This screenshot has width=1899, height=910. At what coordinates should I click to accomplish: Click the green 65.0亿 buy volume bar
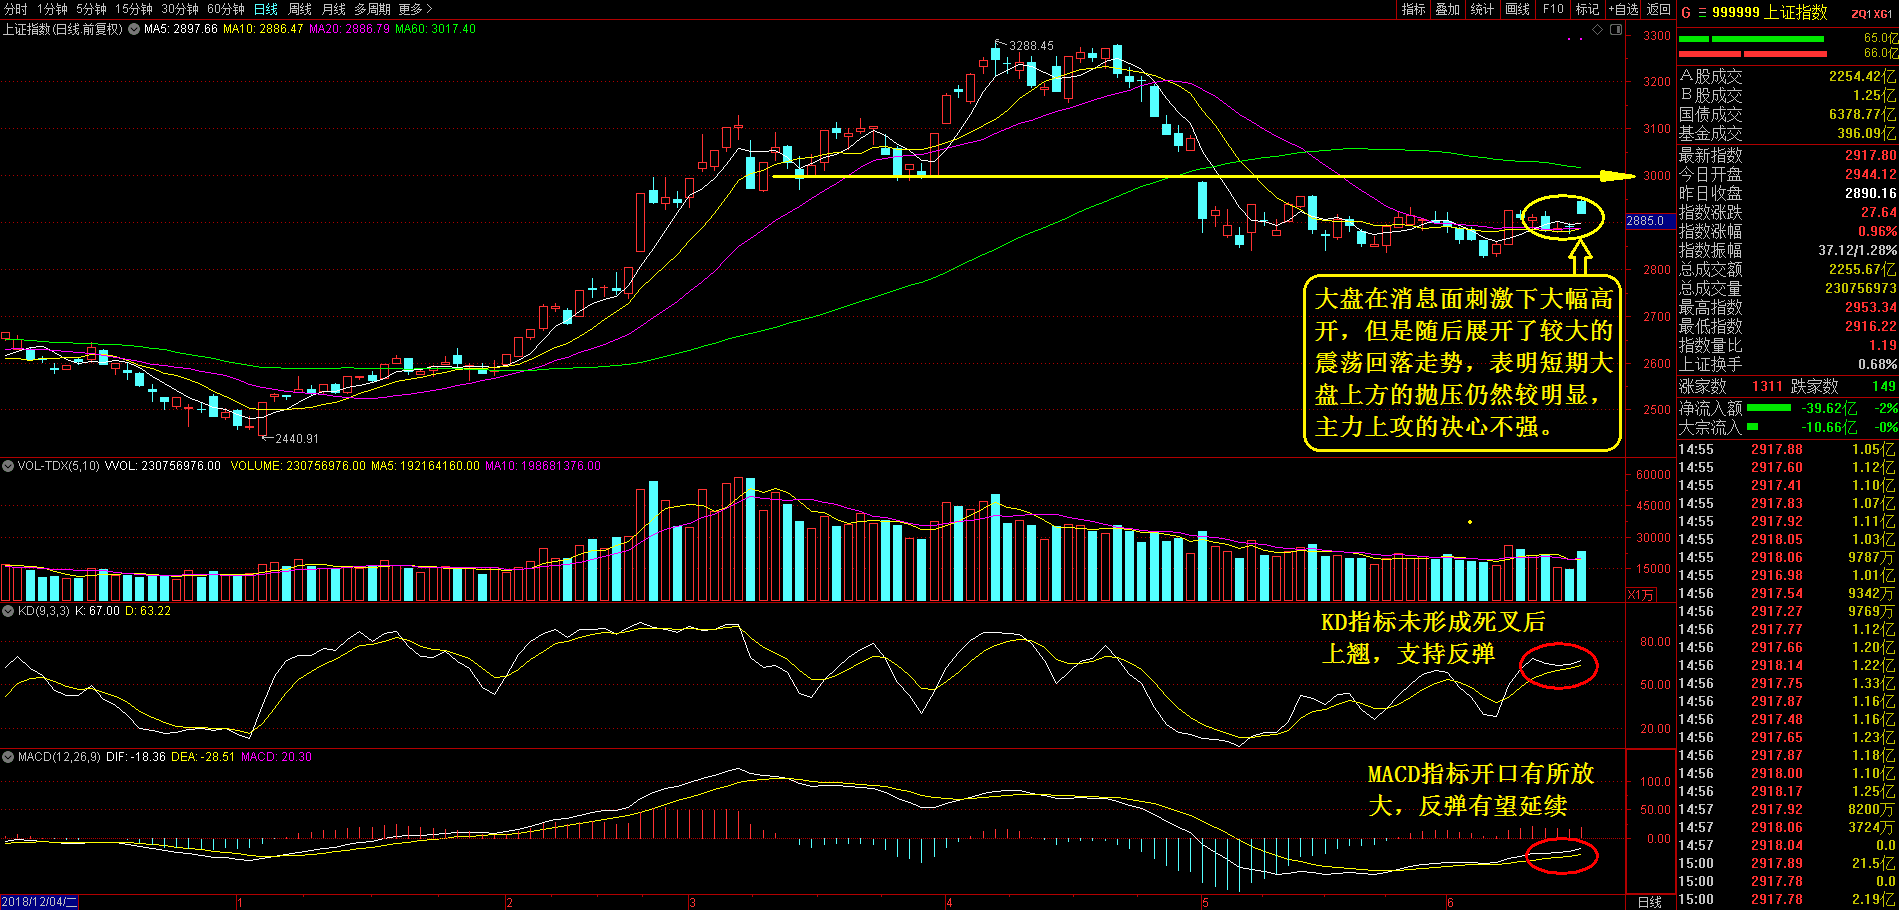[x=1750, y=39]
